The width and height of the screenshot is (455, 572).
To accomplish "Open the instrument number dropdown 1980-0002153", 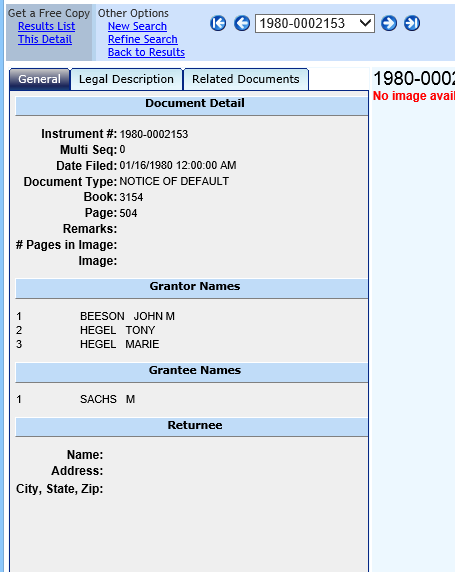I will point(315,23).
